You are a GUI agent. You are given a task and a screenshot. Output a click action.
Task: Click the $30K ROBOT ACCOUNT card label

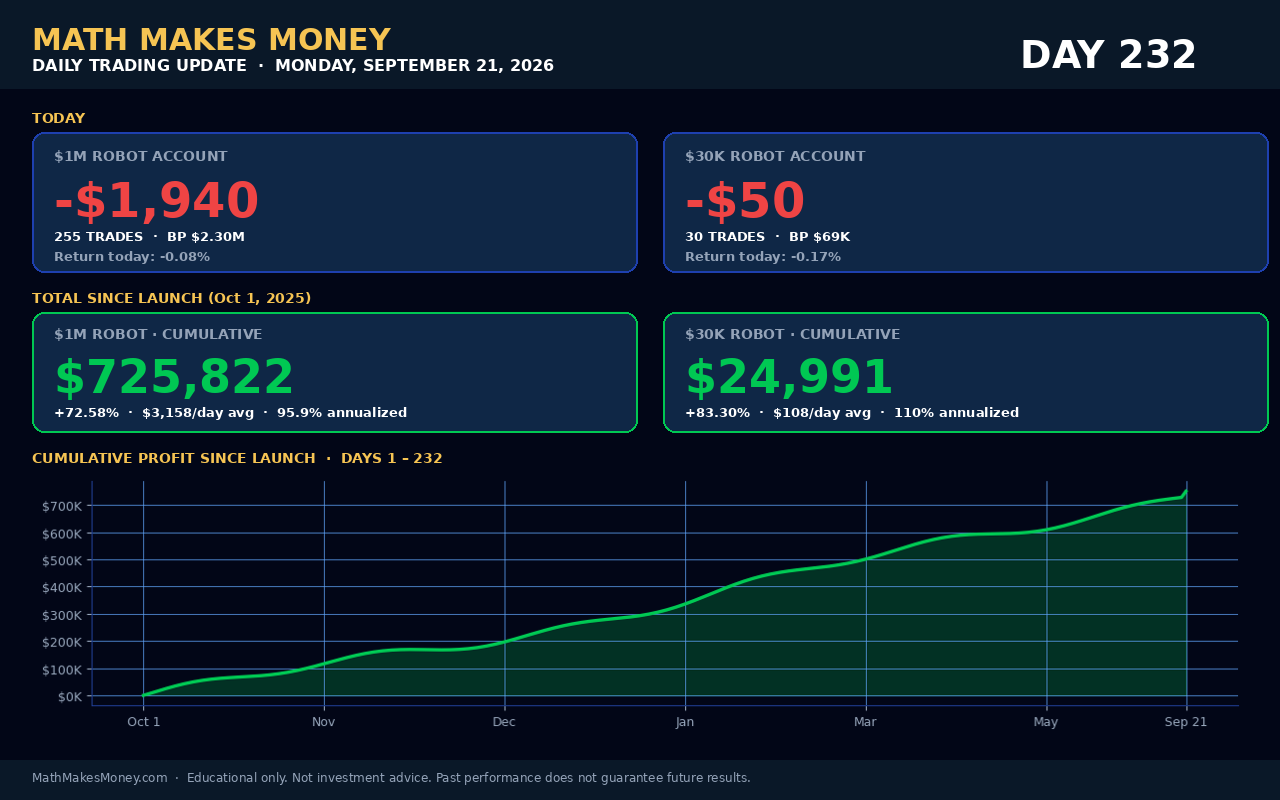tap(775, 157)
